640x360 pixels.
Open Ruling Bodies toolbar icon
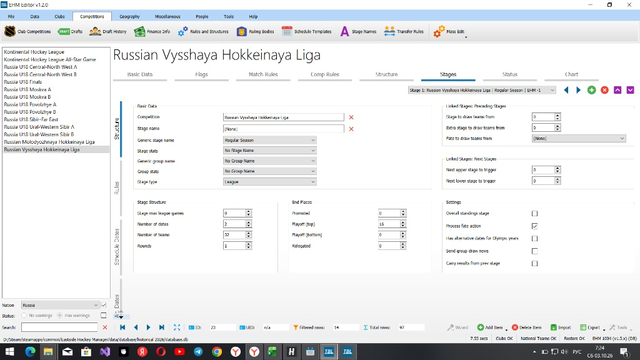pyautogui.click(x=242, y=31)
